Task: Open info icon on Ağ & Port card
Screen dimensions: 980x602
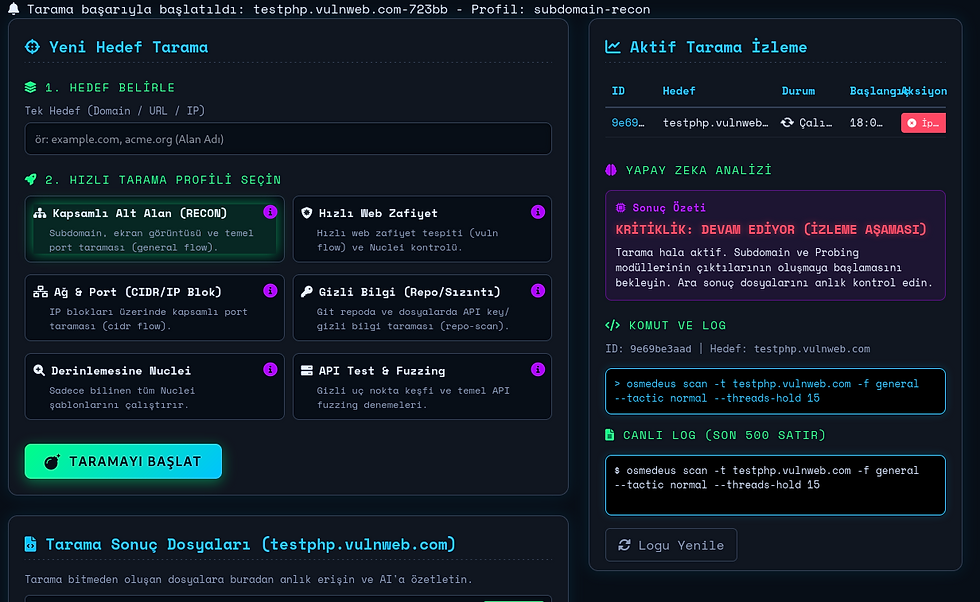Action: click(270, 291)
